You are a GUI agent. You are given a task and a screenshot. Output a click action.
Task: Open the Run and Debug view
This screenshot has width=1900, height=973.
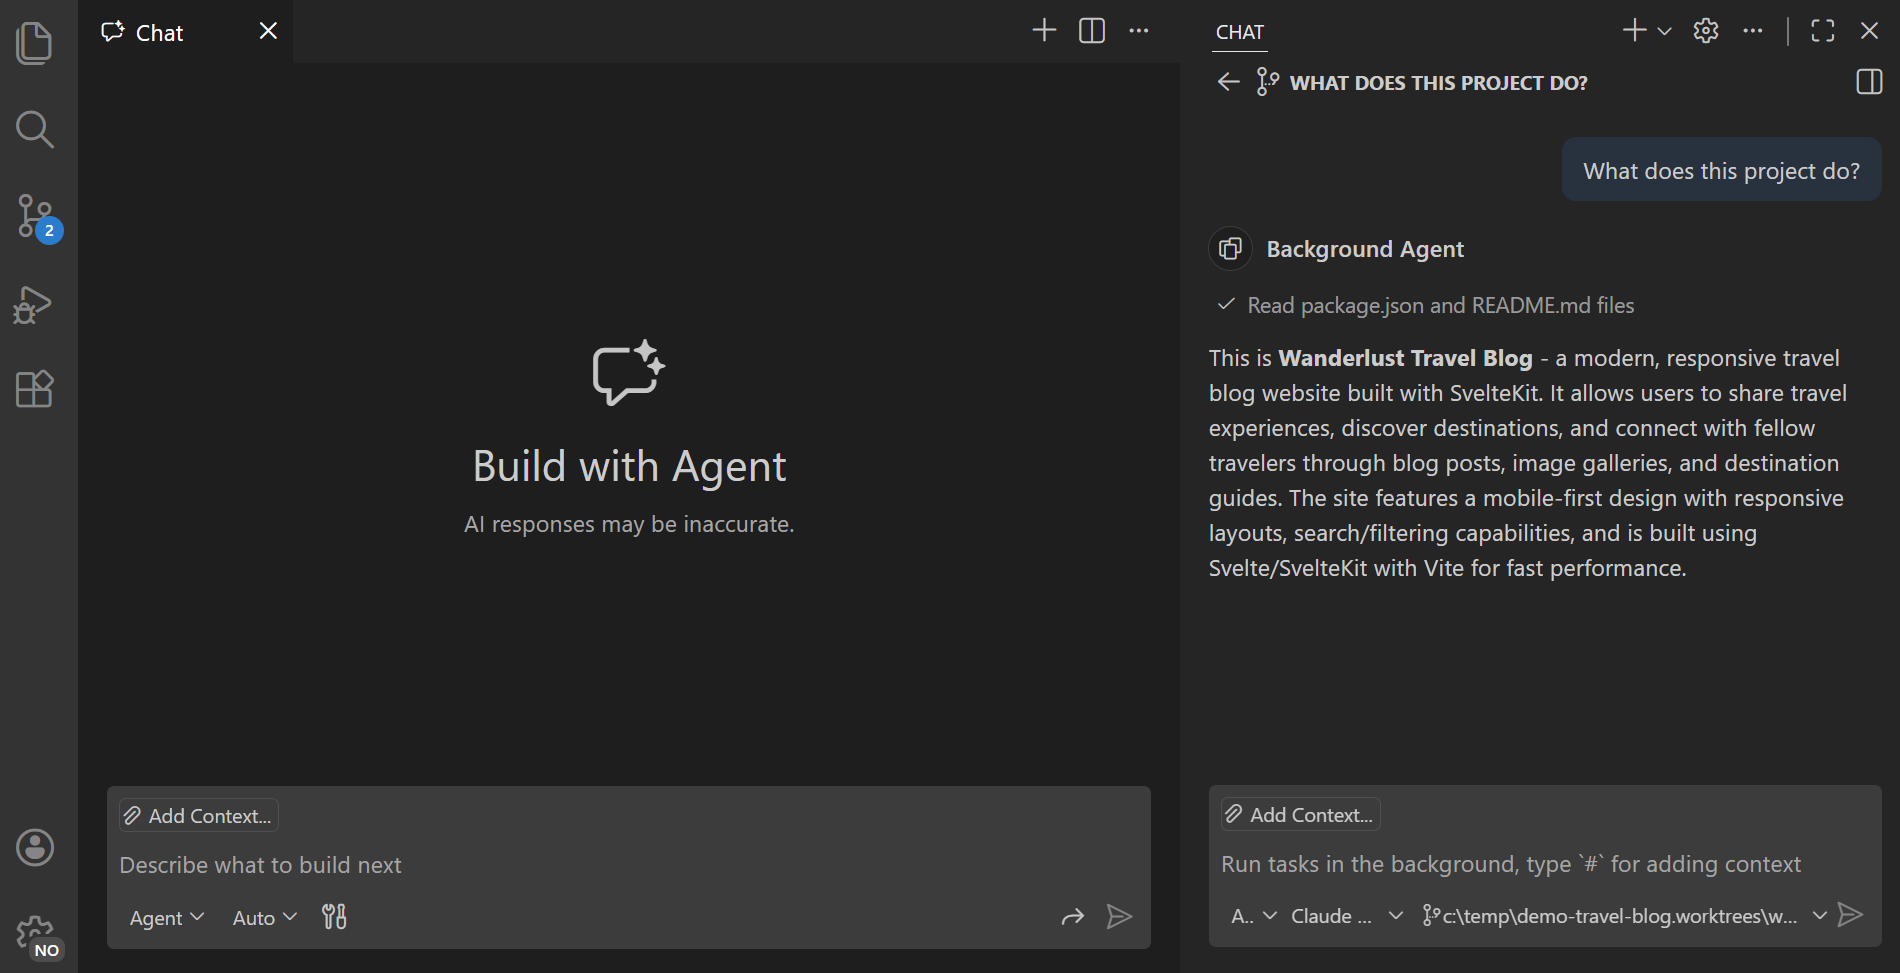click(35, 304)
